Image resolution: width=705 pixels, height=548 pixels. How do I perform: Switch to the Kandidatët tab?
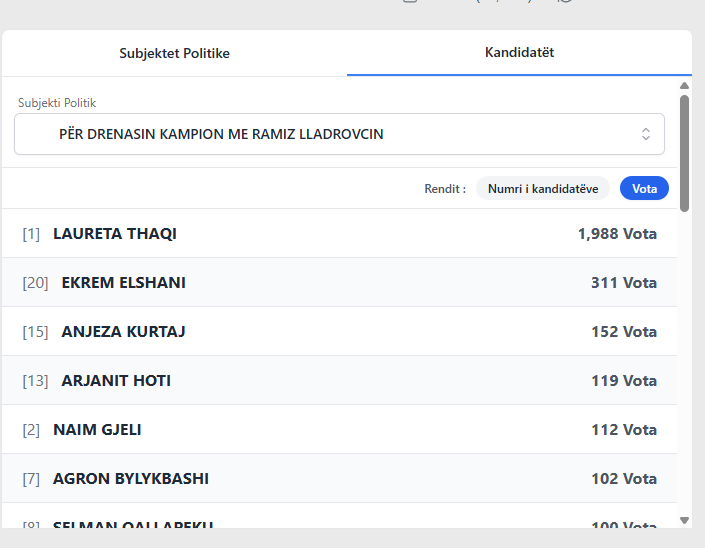(x=519, y=52)
